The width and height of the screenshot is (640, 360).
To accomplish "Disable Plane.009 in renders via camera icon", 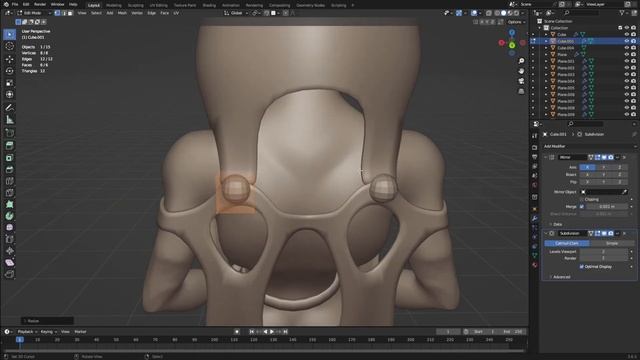I will click(633, 115).
